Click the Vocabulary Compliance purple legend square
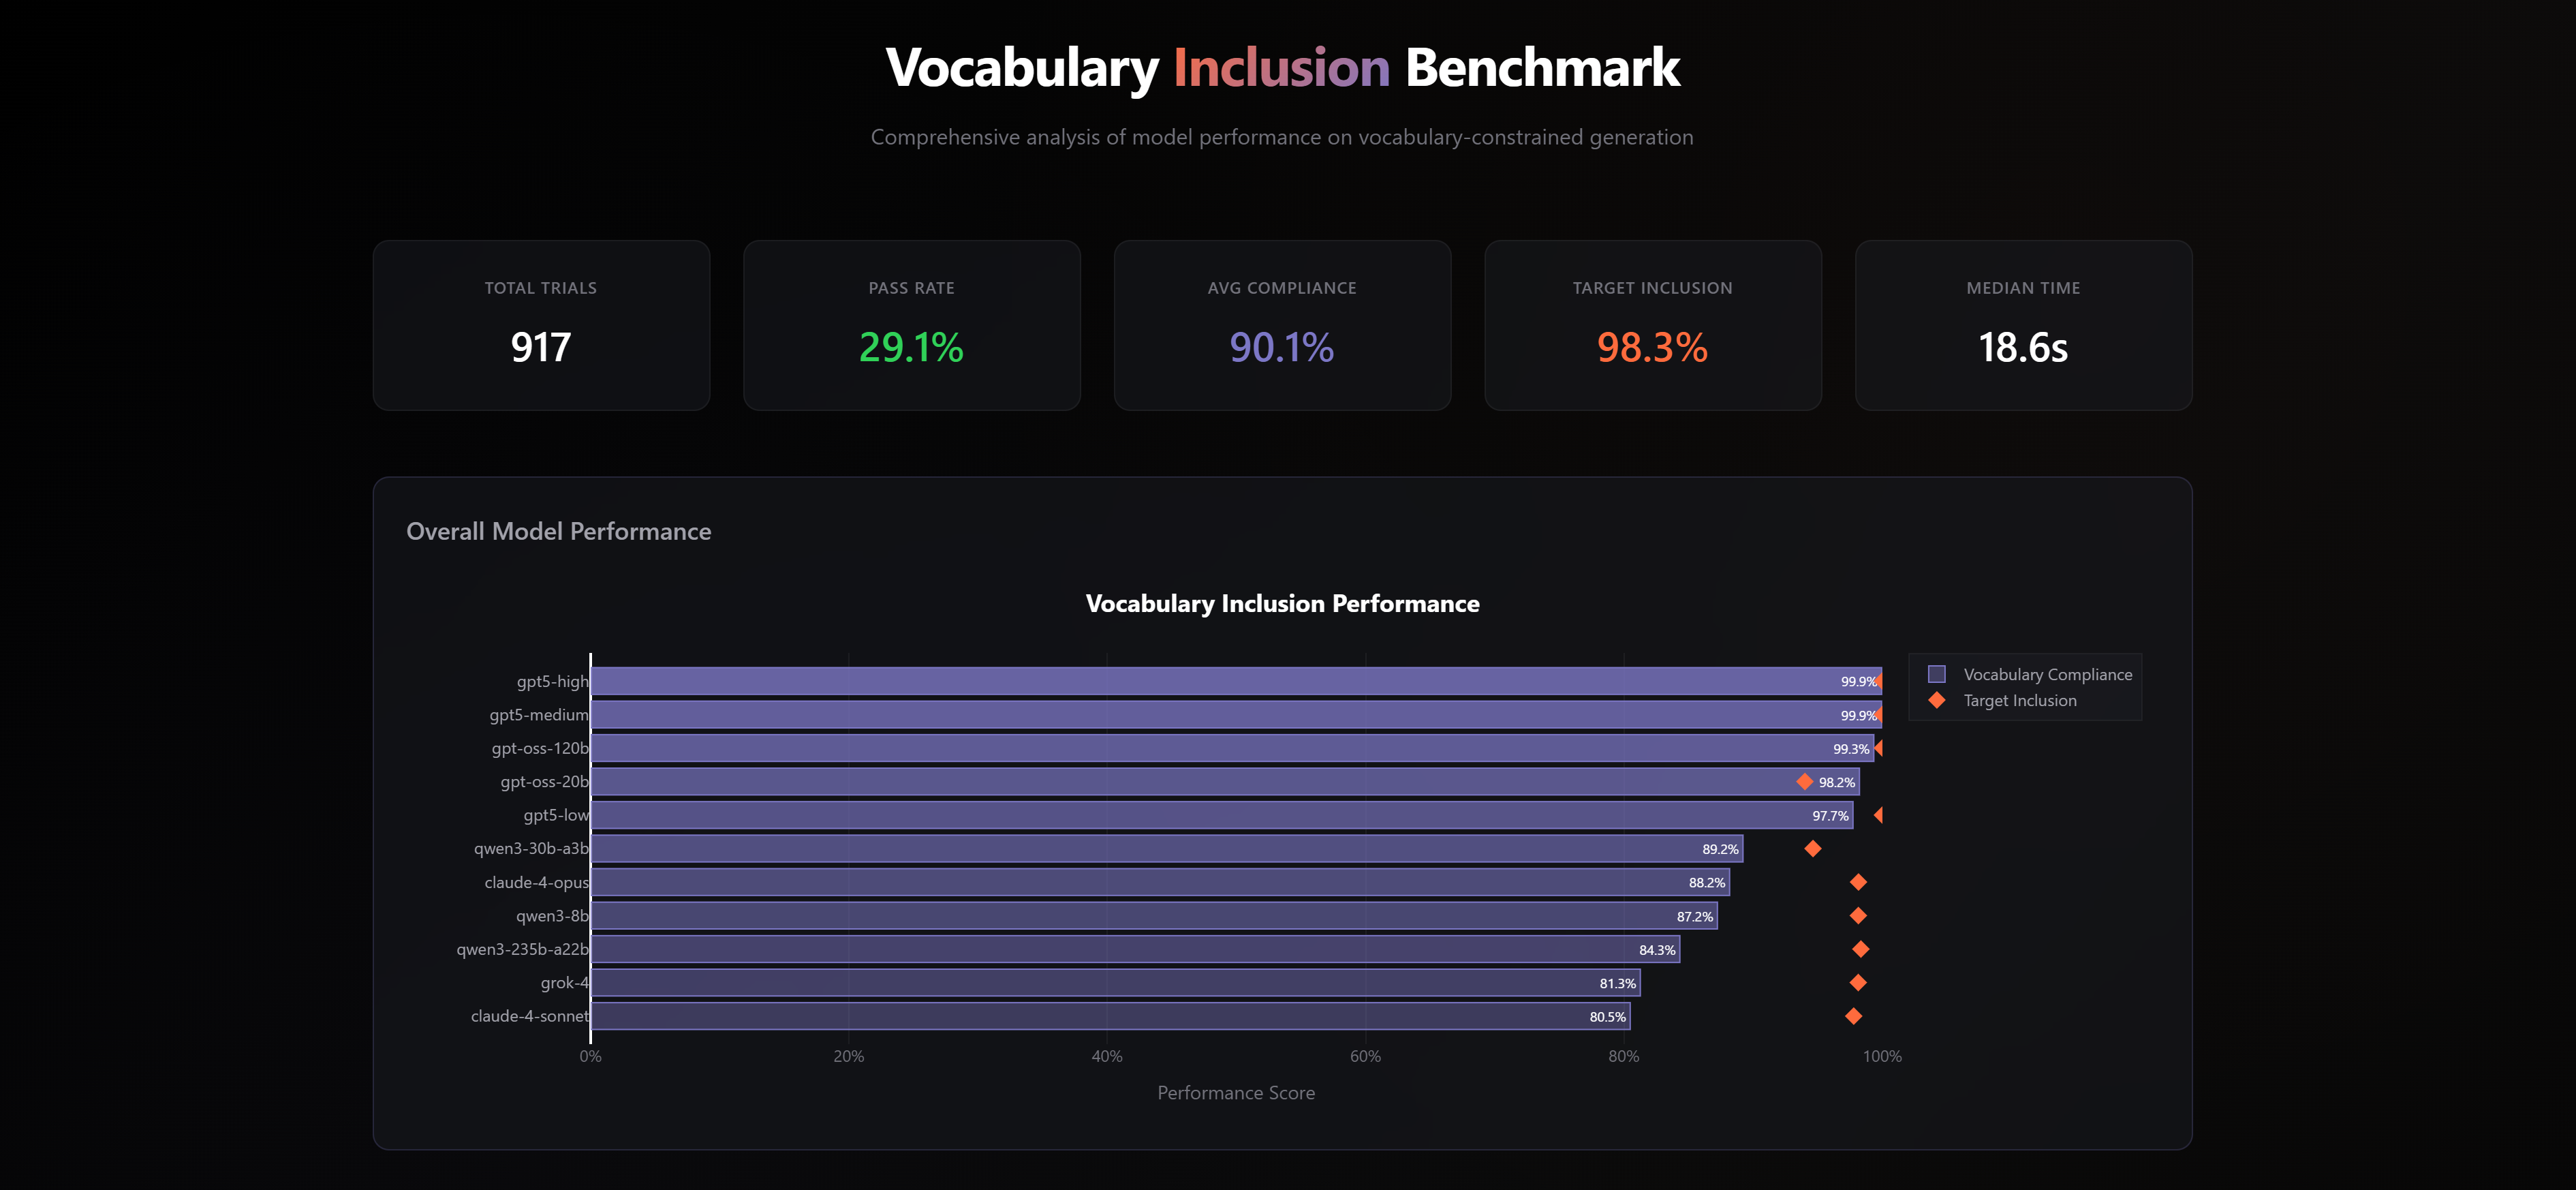Viewport: 2576px width, 1190px height. tap(1937, 674)
